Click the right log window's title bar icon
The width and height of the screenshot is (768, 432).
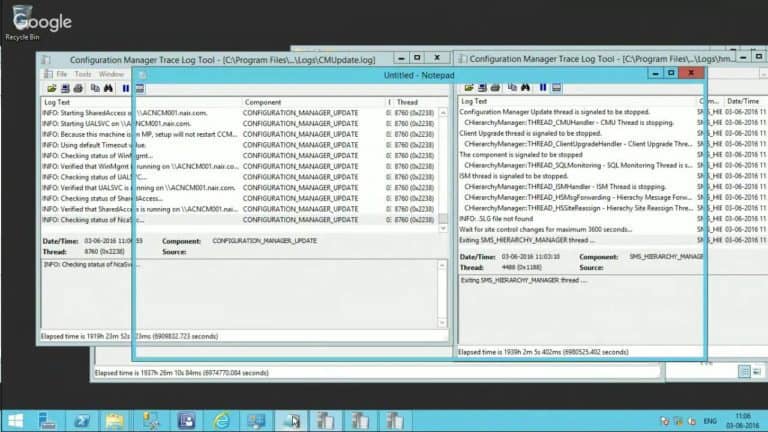pos(463,59)
